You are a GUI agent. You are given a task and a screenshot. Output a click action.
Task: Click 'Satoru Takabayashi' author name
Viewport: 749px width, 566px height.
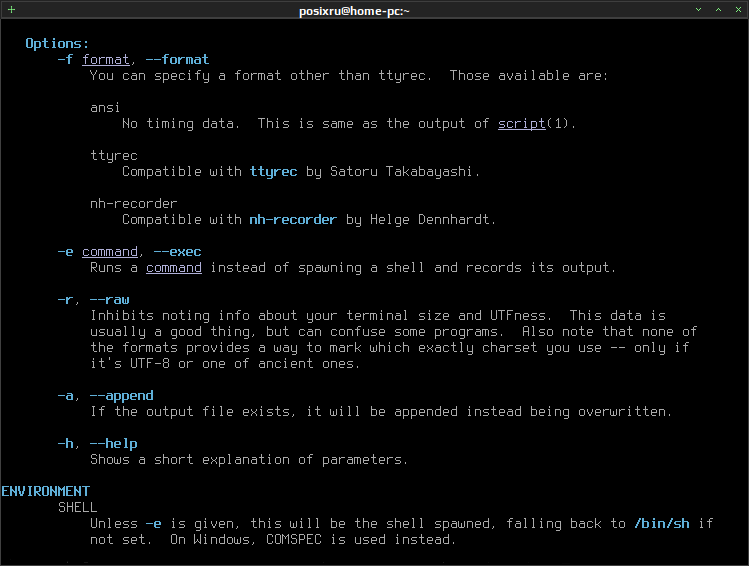401,171
